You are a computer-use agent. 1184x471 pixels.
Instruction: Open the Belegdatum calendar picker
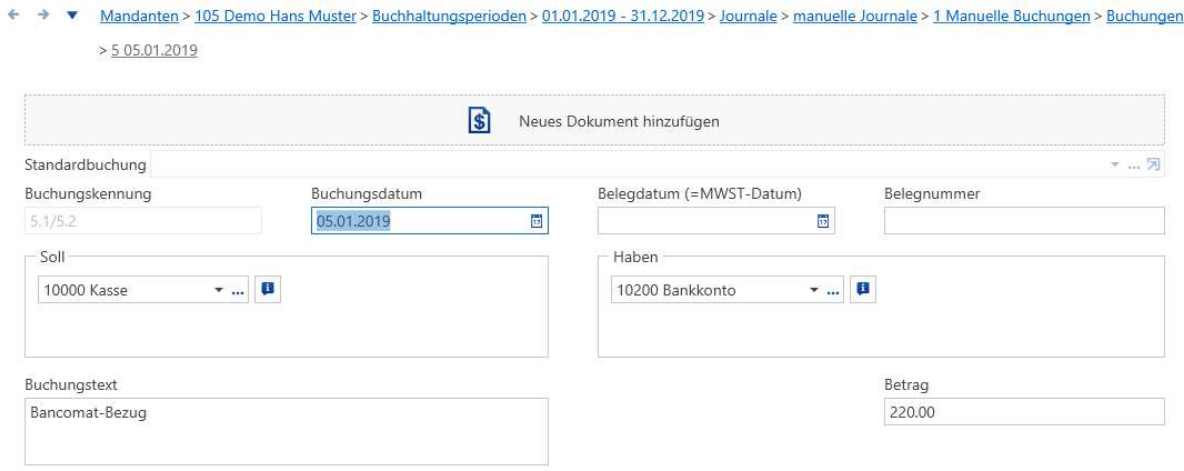click(x=823, y=221)
